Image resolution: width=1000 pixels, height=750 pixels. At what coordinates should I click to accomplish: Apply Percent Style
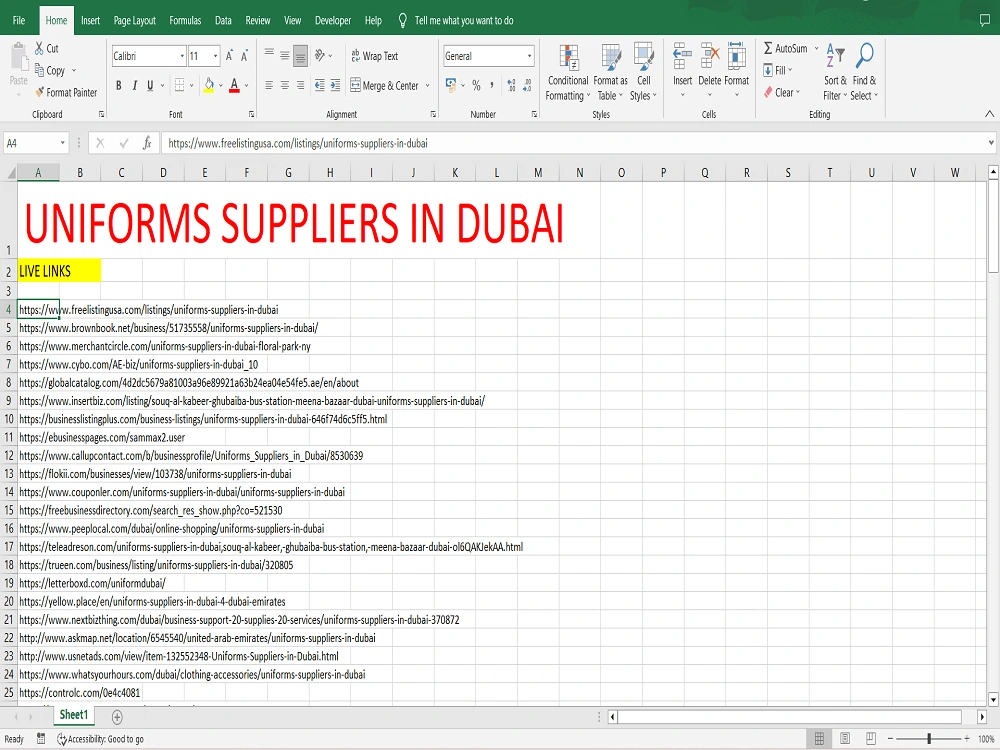coord(476,85)
